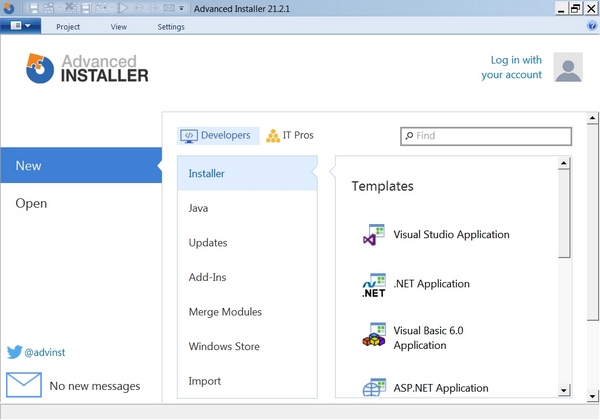Viewport: 600px width, 420px height.
Task: Click the templates list scrollbar thumb
Action: click(x=563, y=214)
